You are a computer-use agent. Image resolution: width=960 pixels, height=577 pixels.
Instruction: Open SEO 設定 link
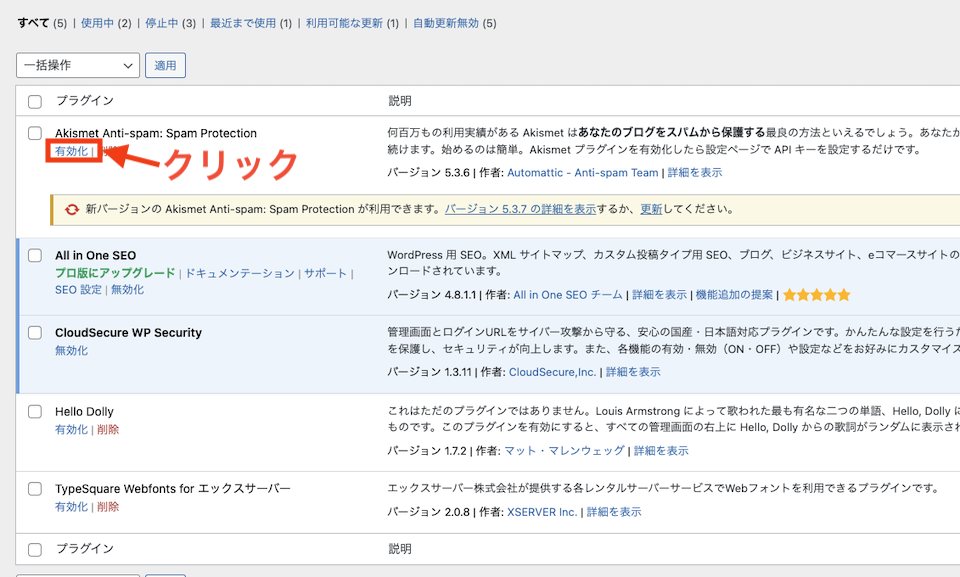(x=78, y=290)
